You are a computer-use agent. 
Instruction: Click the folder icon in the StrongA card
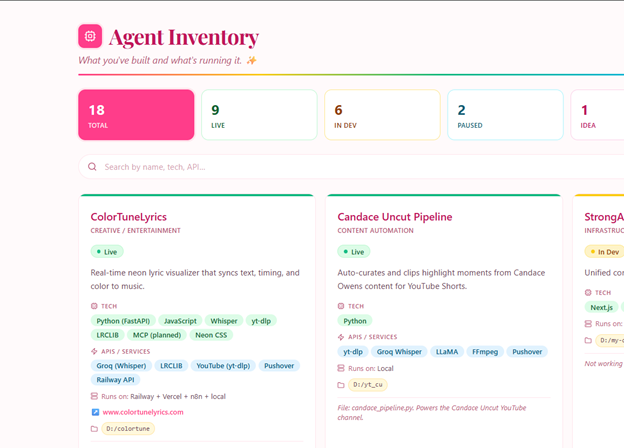[588, 340]
